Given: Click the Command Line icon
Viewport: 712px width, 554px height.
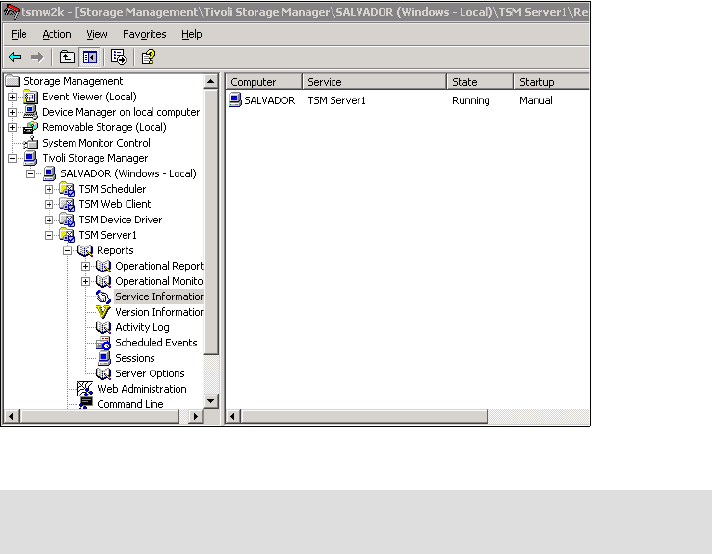Looking at the screenshot, I should [x=85, y=403].
